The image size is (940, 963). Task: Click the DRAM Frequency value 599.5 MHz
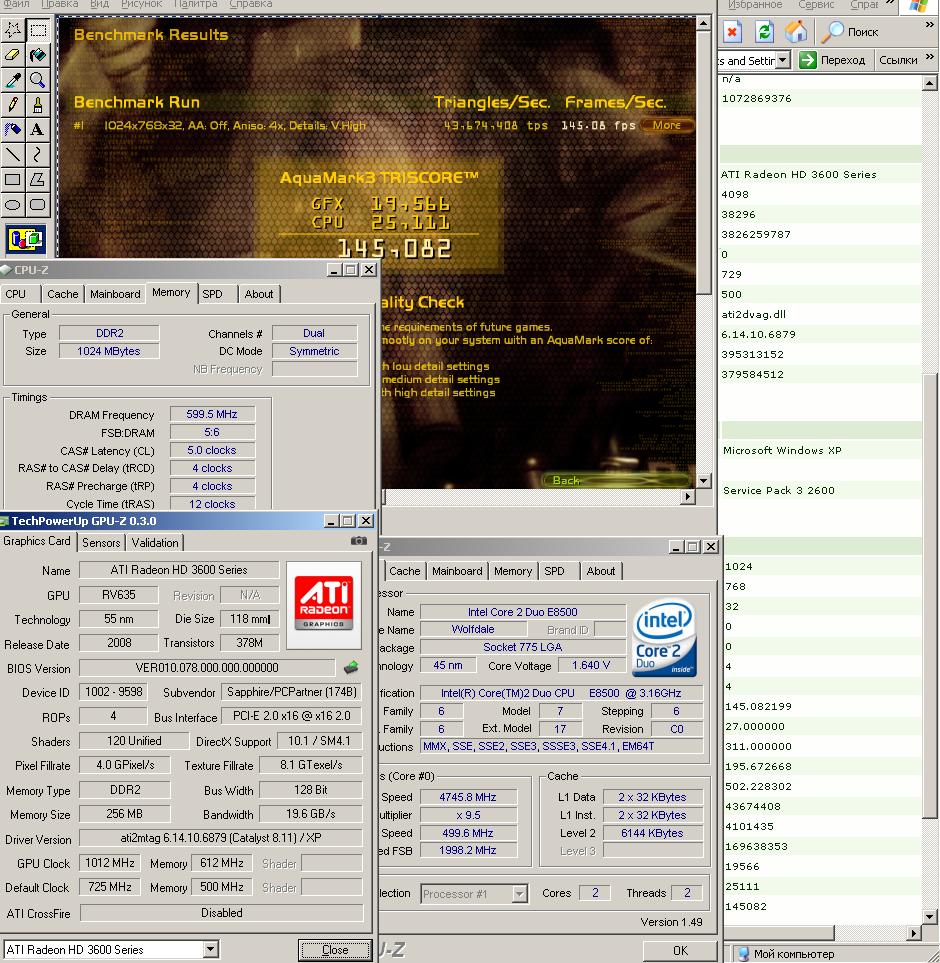[212, 415]
